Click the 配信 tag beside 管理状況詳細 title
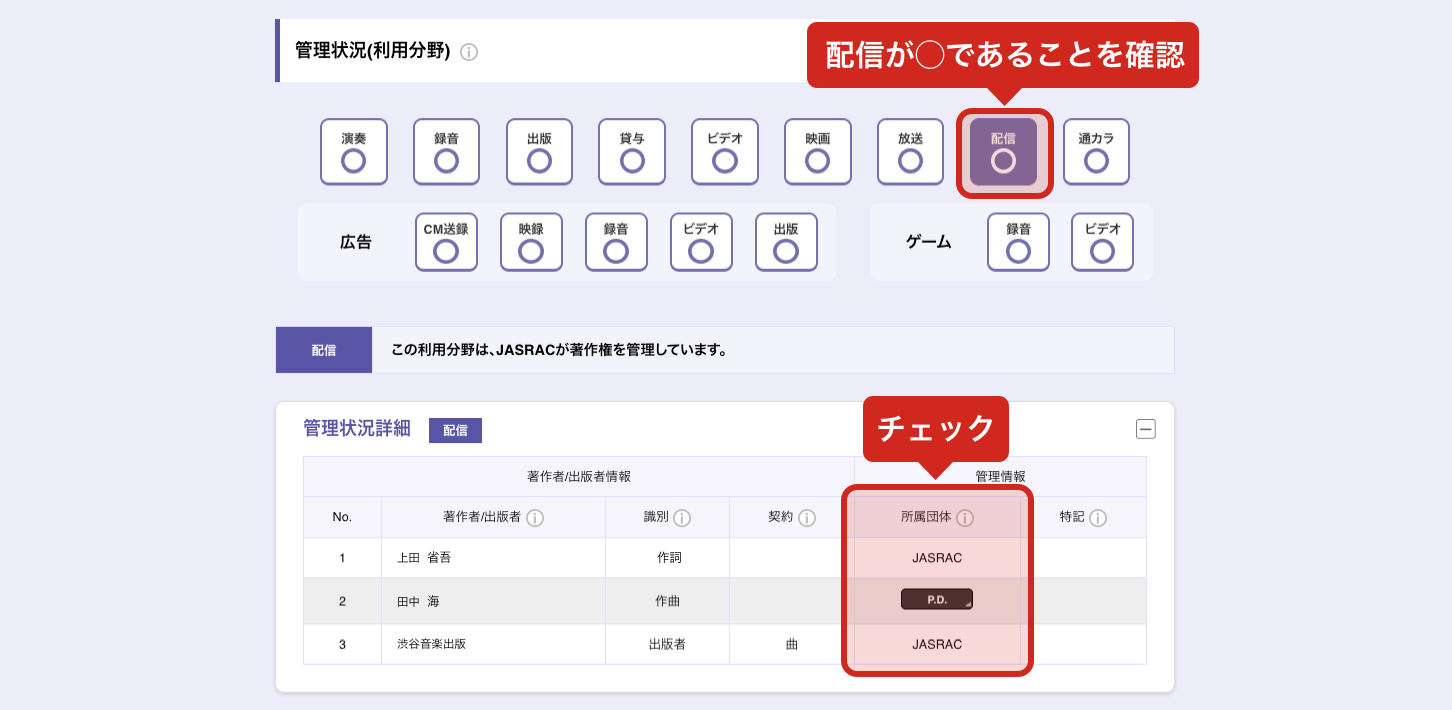 (x=455, y=431)
